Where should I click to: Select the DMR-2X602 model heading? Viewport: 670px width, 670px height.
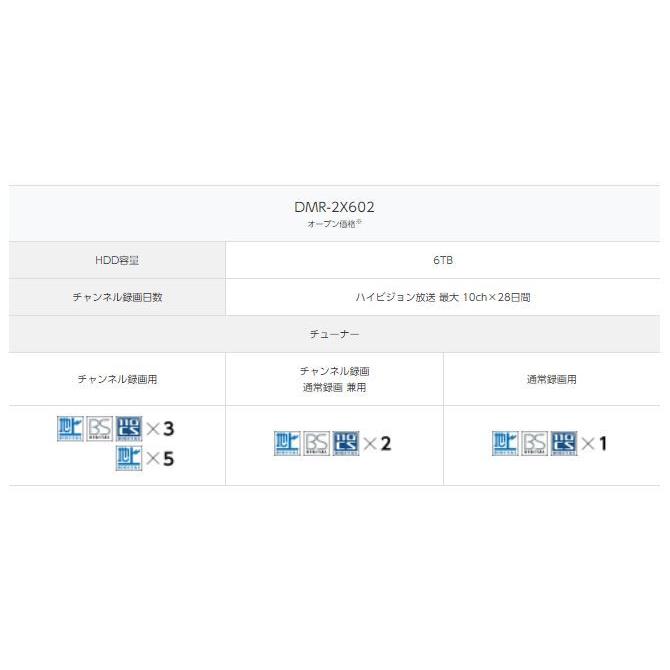(x=335, y=207)
